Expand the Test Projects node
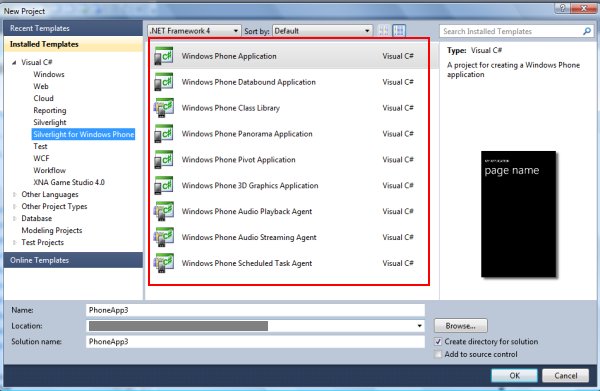This screenshot has height=391, width=600. (14, 243)
